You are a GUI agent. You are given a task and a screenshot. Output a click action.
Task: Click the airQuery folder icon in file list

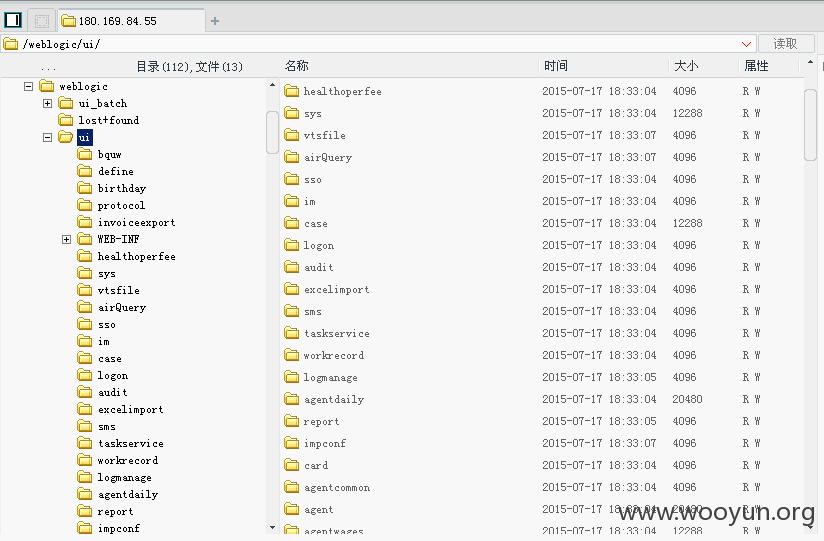[x=292, y=157]
